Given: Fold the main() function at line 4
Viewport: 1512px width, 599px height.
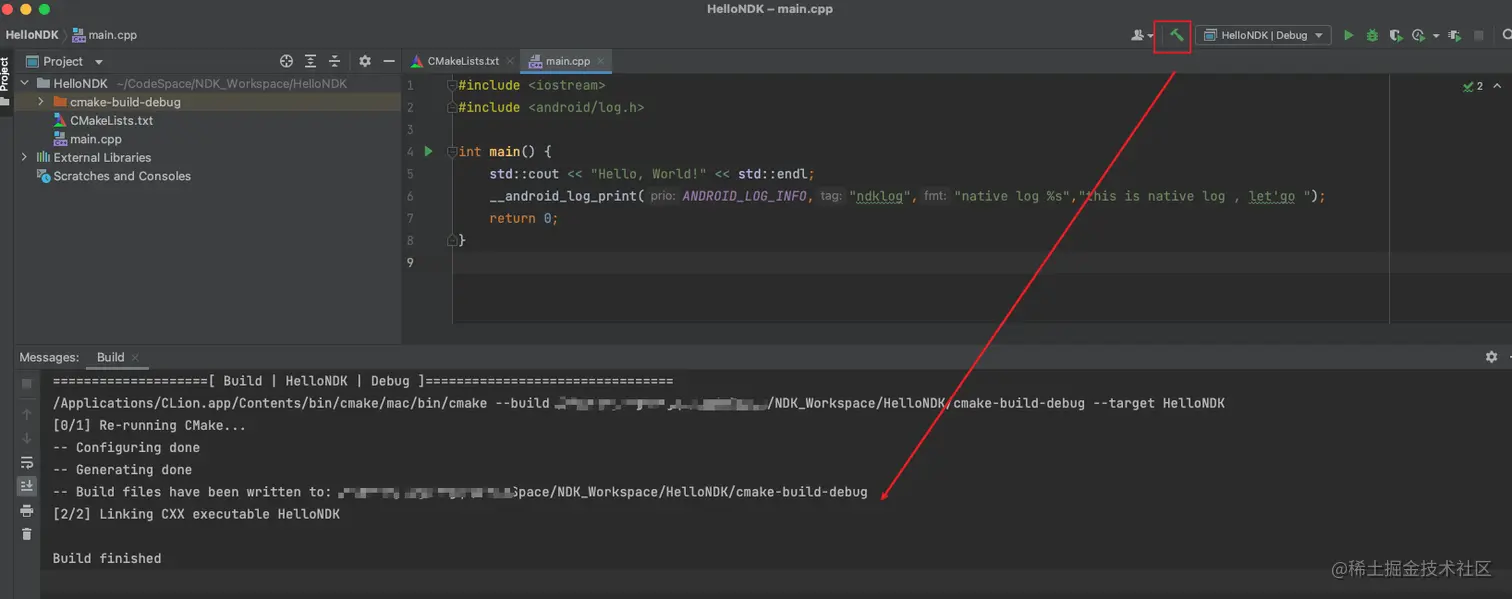Looking at the screenshot, I should coord(452,152).
